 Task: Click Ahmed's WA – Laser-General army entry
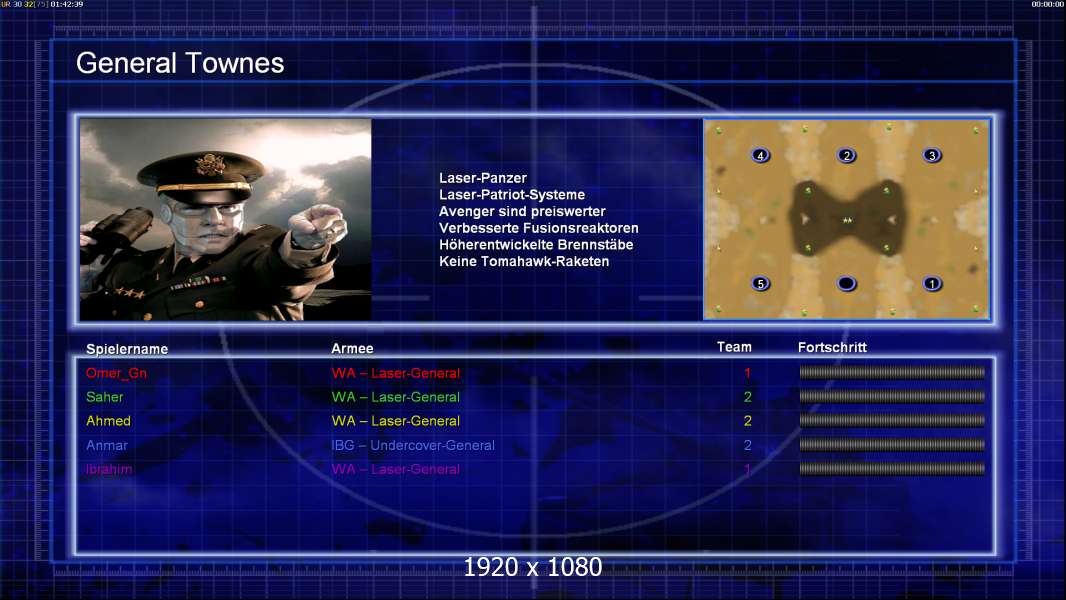point(396,421)
